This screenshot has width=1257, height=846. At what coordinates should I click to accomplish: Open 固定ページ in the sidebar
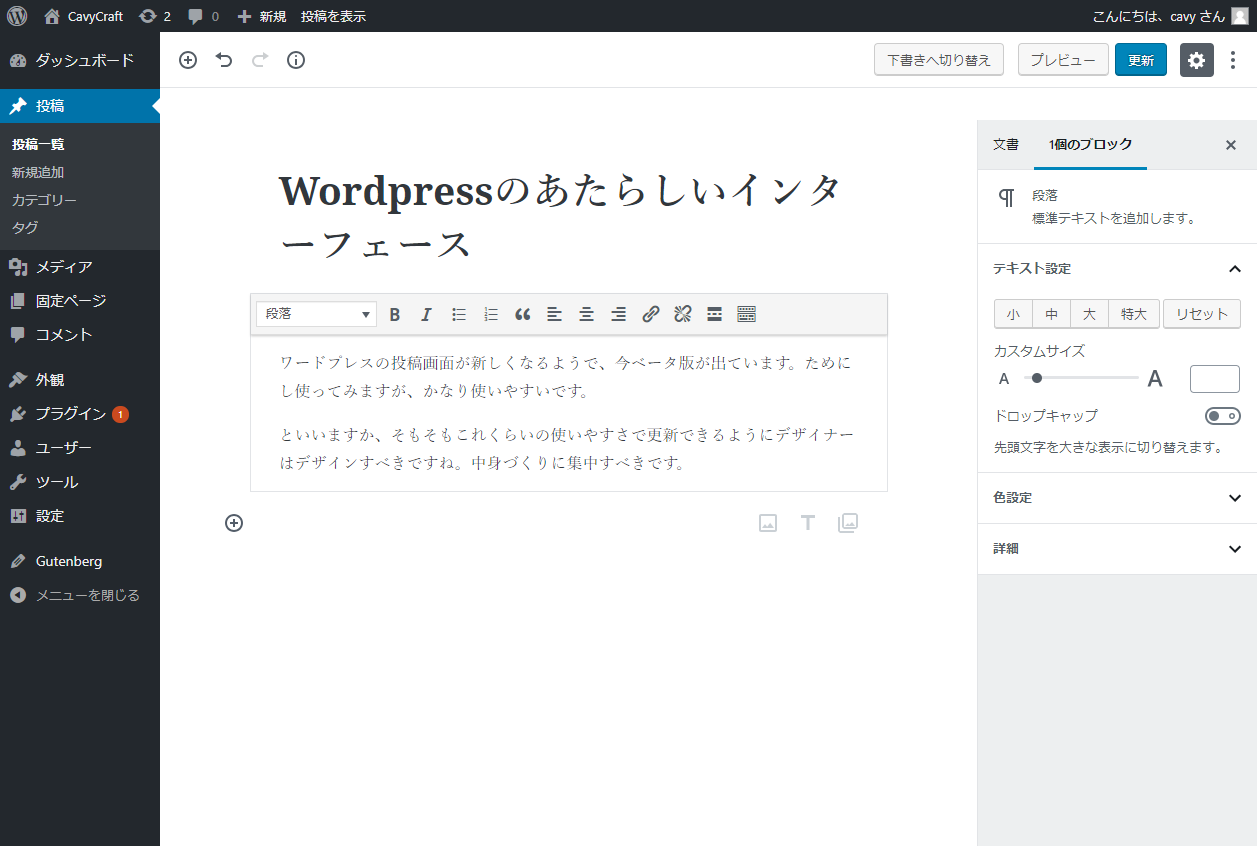[80, 301]
